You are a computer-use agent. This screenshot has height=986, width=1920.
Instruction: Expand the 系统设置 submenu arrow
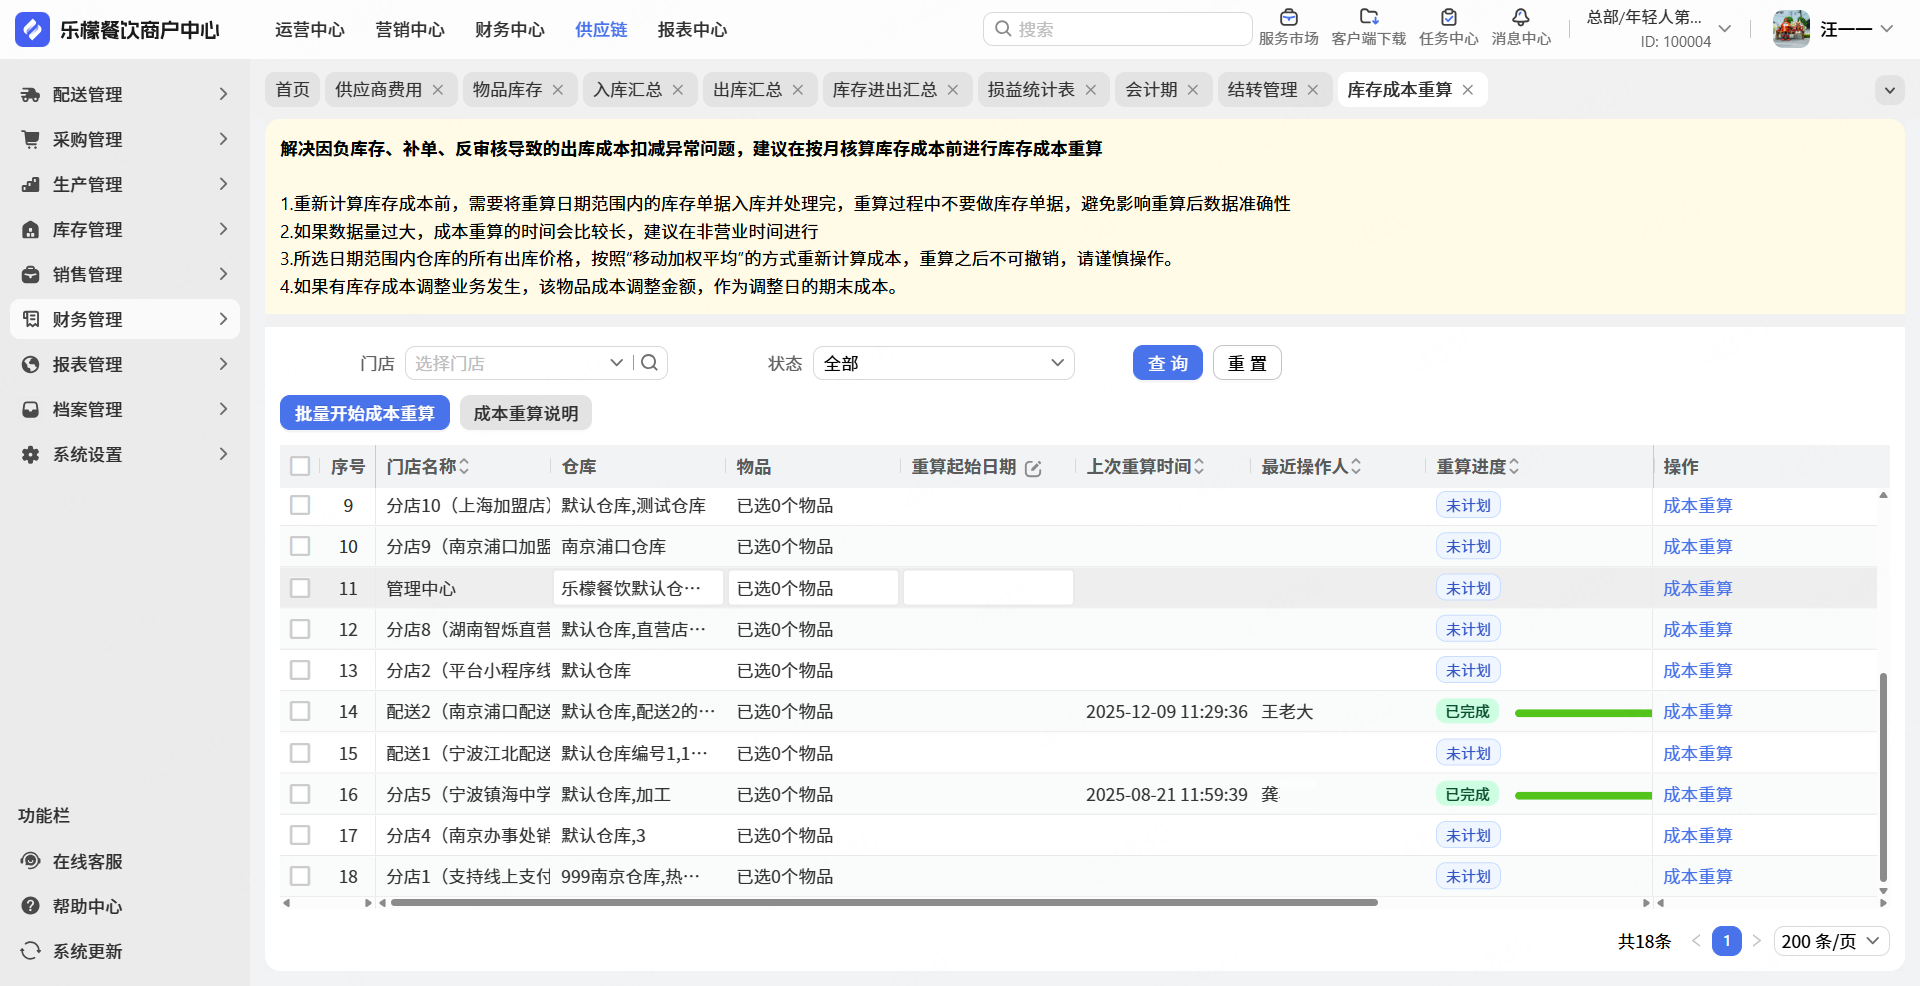coord(223,454)
